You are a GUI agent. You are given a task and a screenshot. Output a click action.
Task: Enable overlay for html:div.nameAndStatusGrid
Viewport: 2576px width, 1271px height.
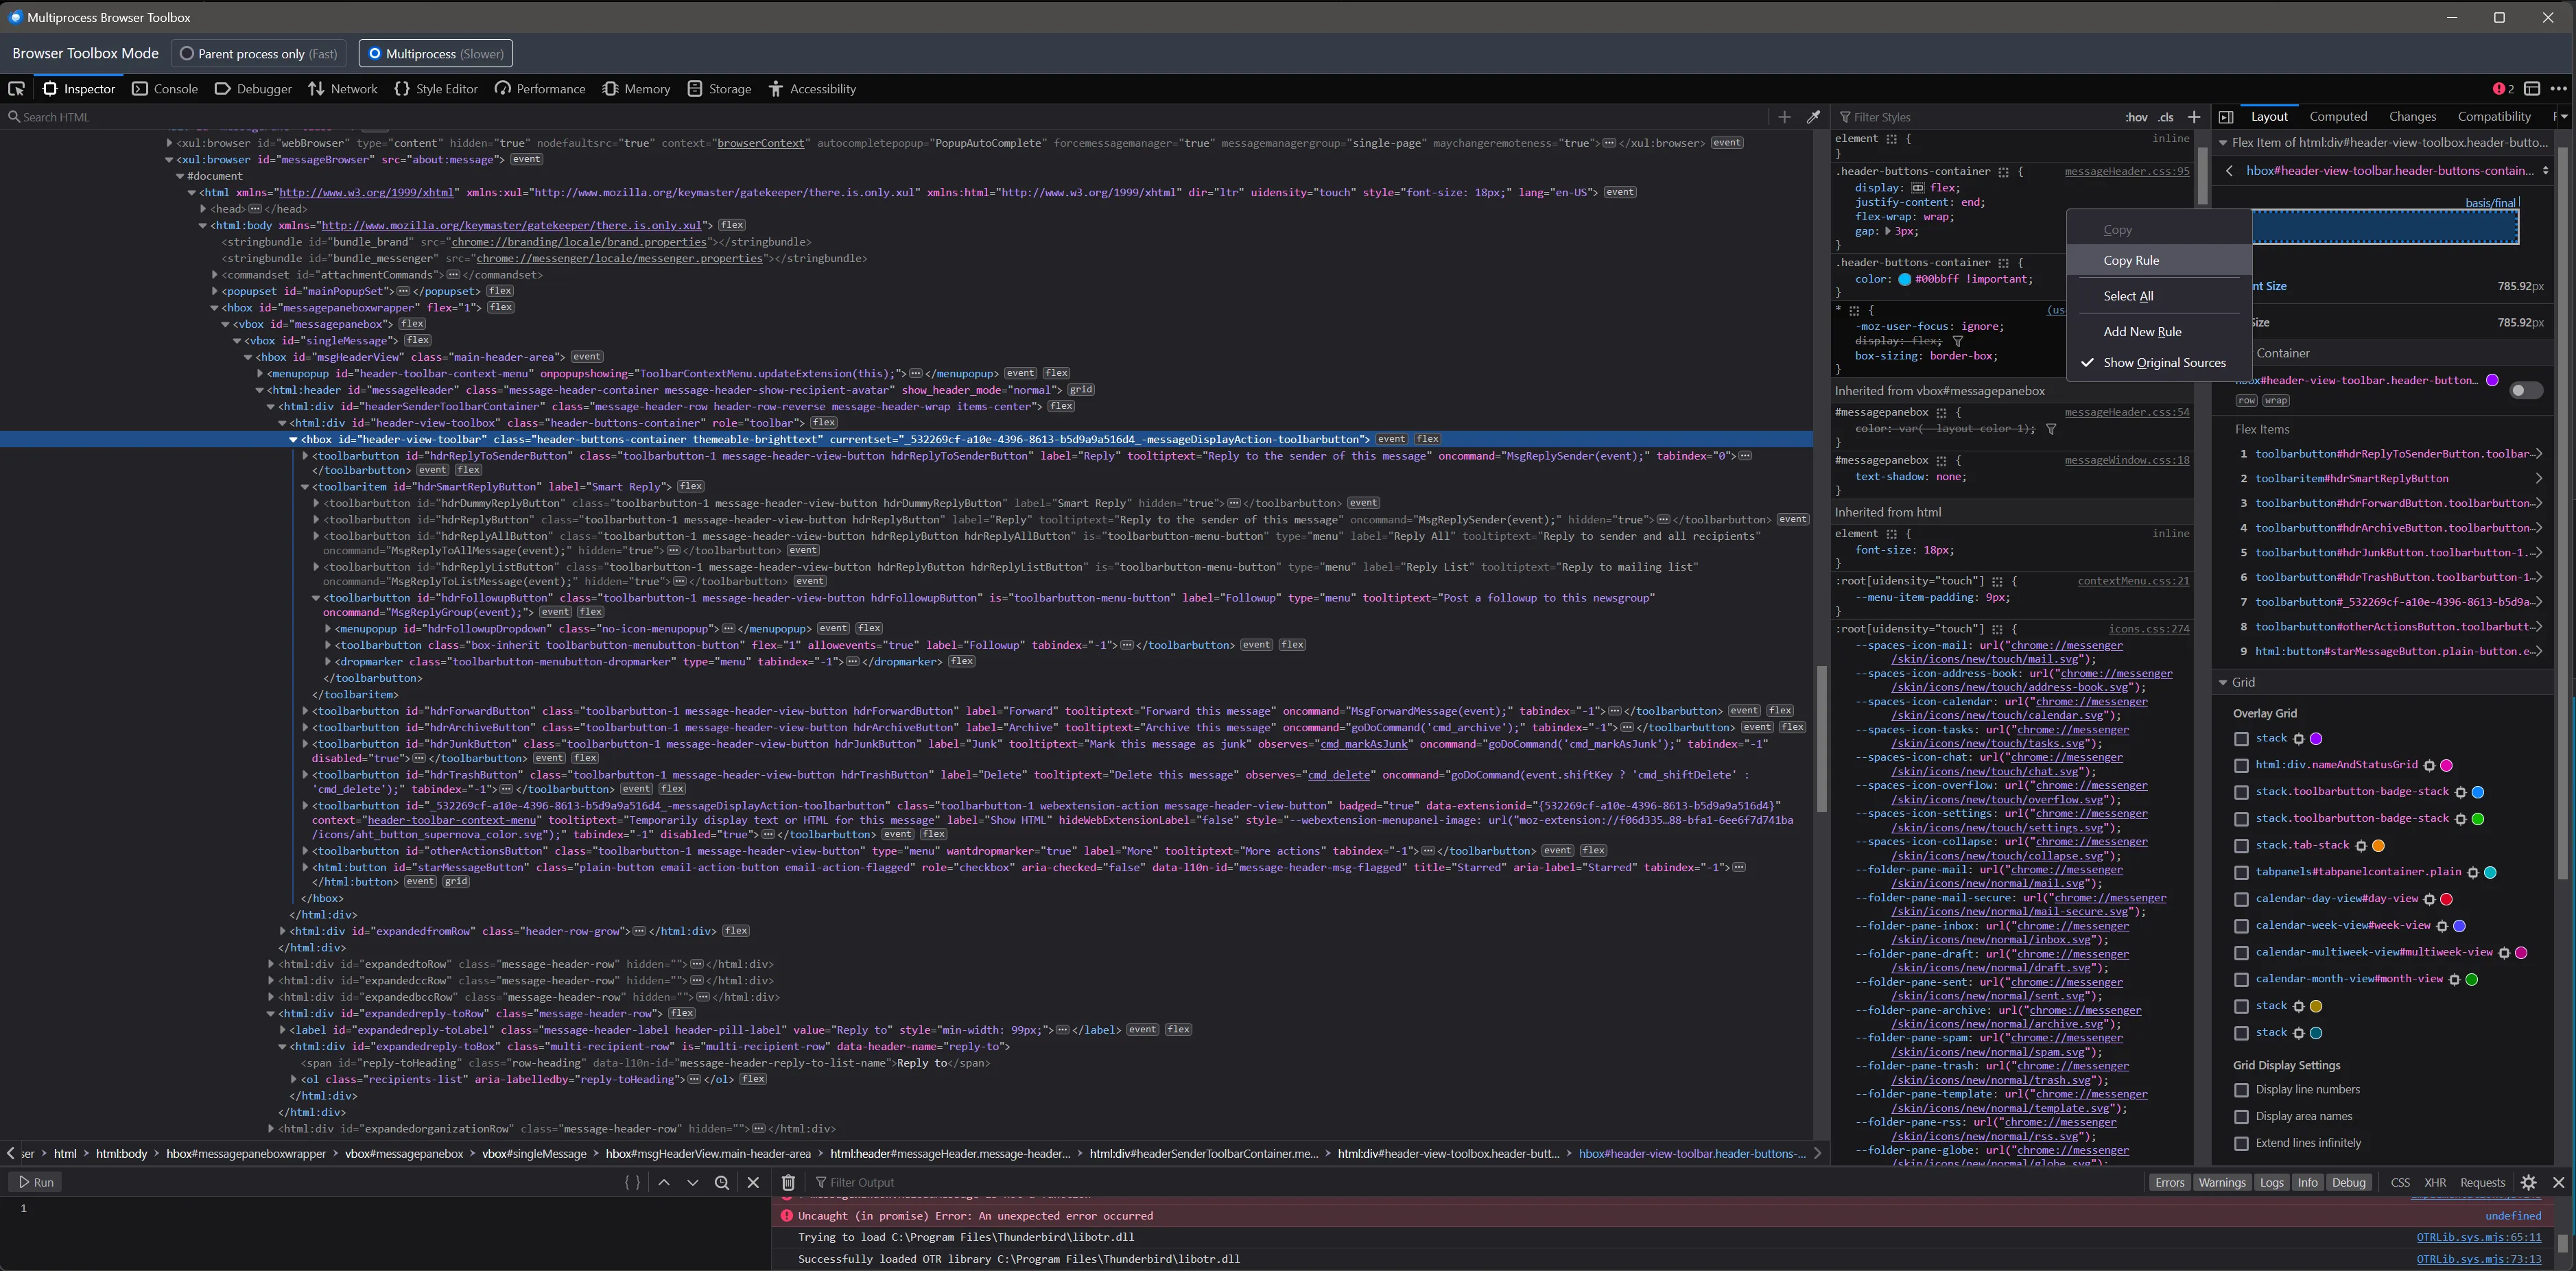click(x=2241, y=766)
